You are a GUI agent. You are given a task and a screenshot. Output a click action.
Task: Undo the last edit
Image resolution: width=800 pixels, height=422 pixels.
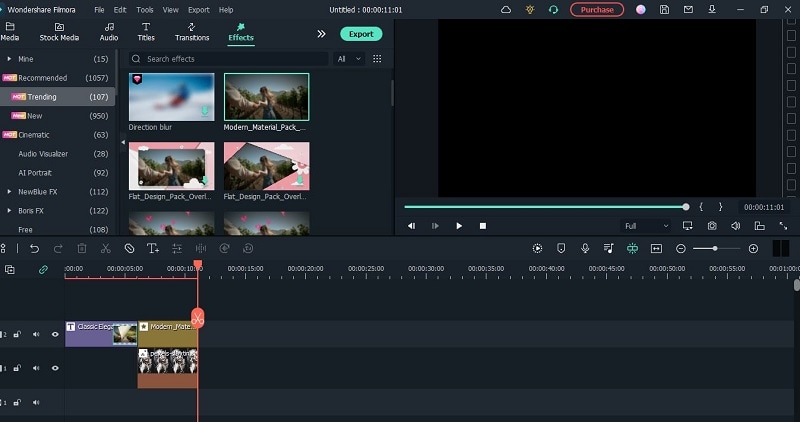tap(34, 249)
